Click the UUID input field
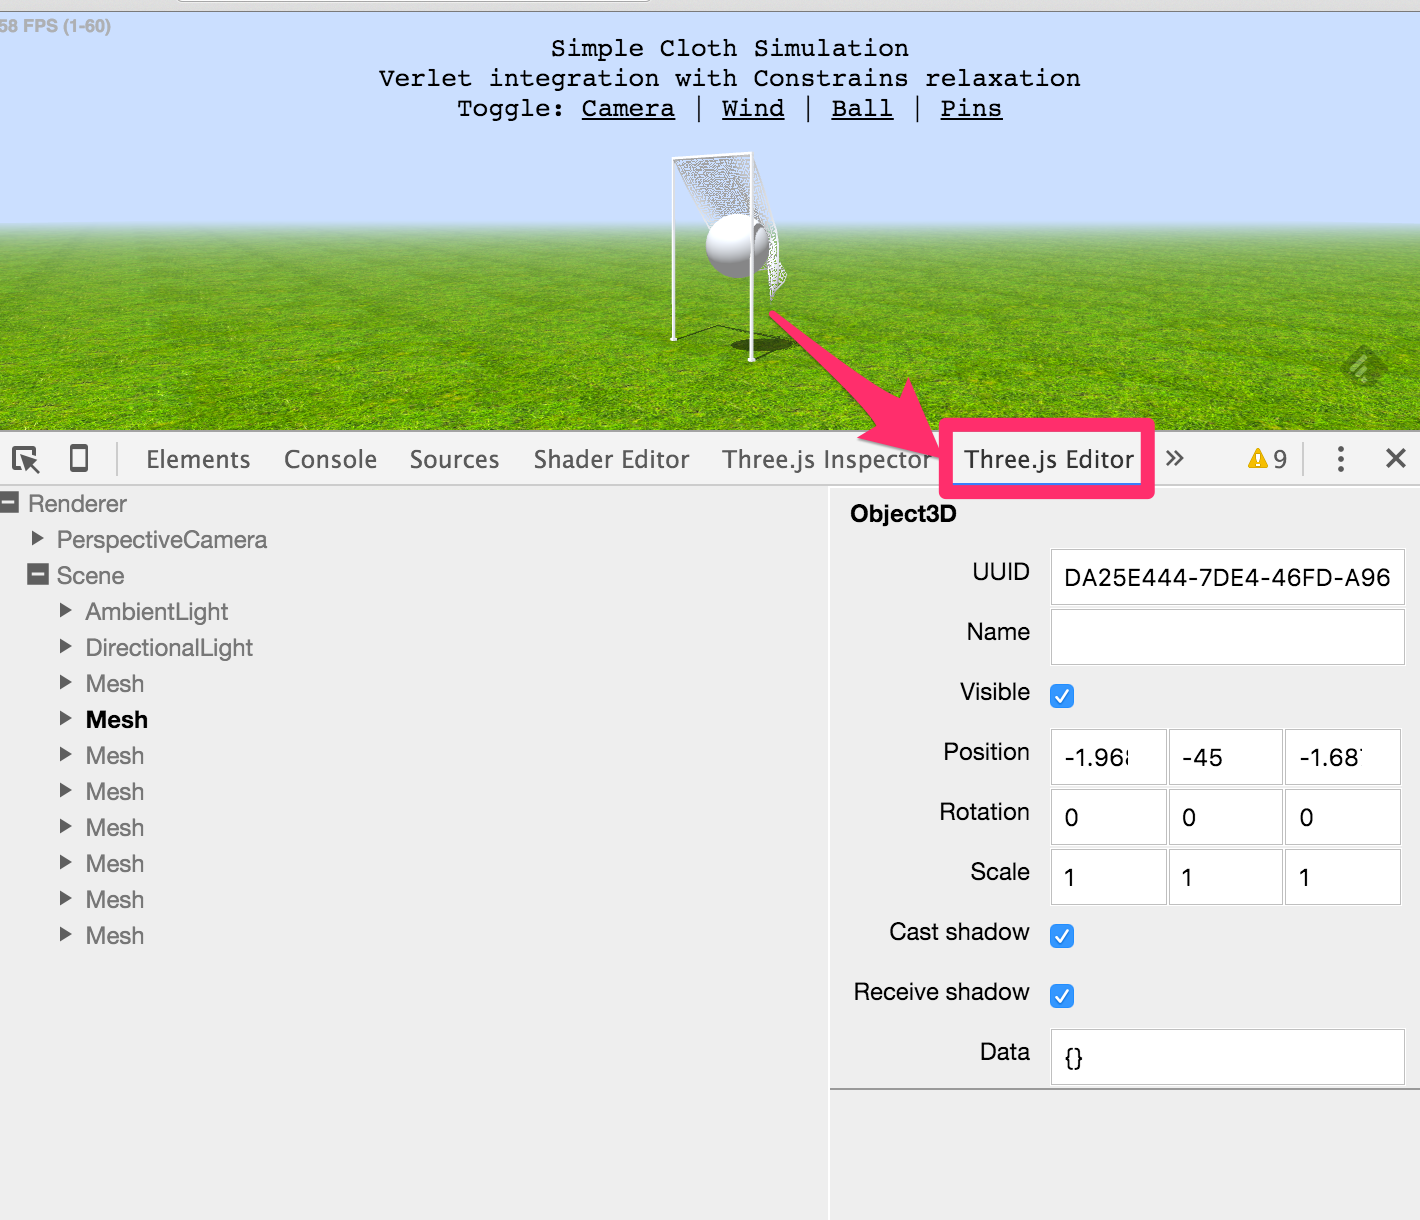Image resolution: width=1420 pixels, height=1220 pixels. pyautogui.click(x=1227, y=577)
